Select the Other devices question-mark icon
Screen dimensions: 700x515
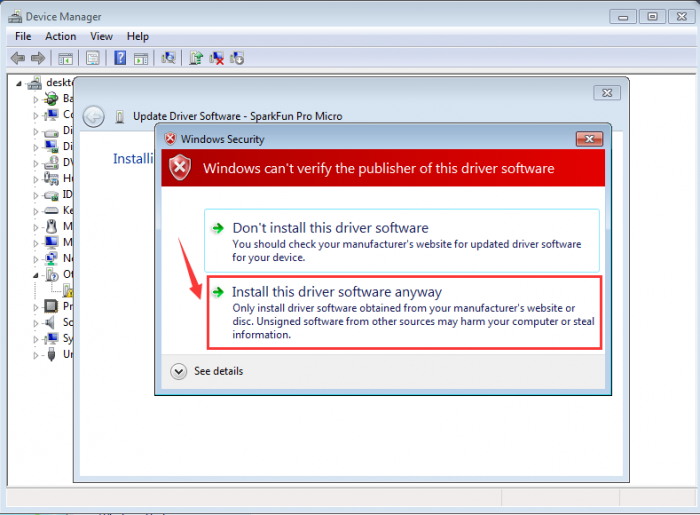click(52, 274)
